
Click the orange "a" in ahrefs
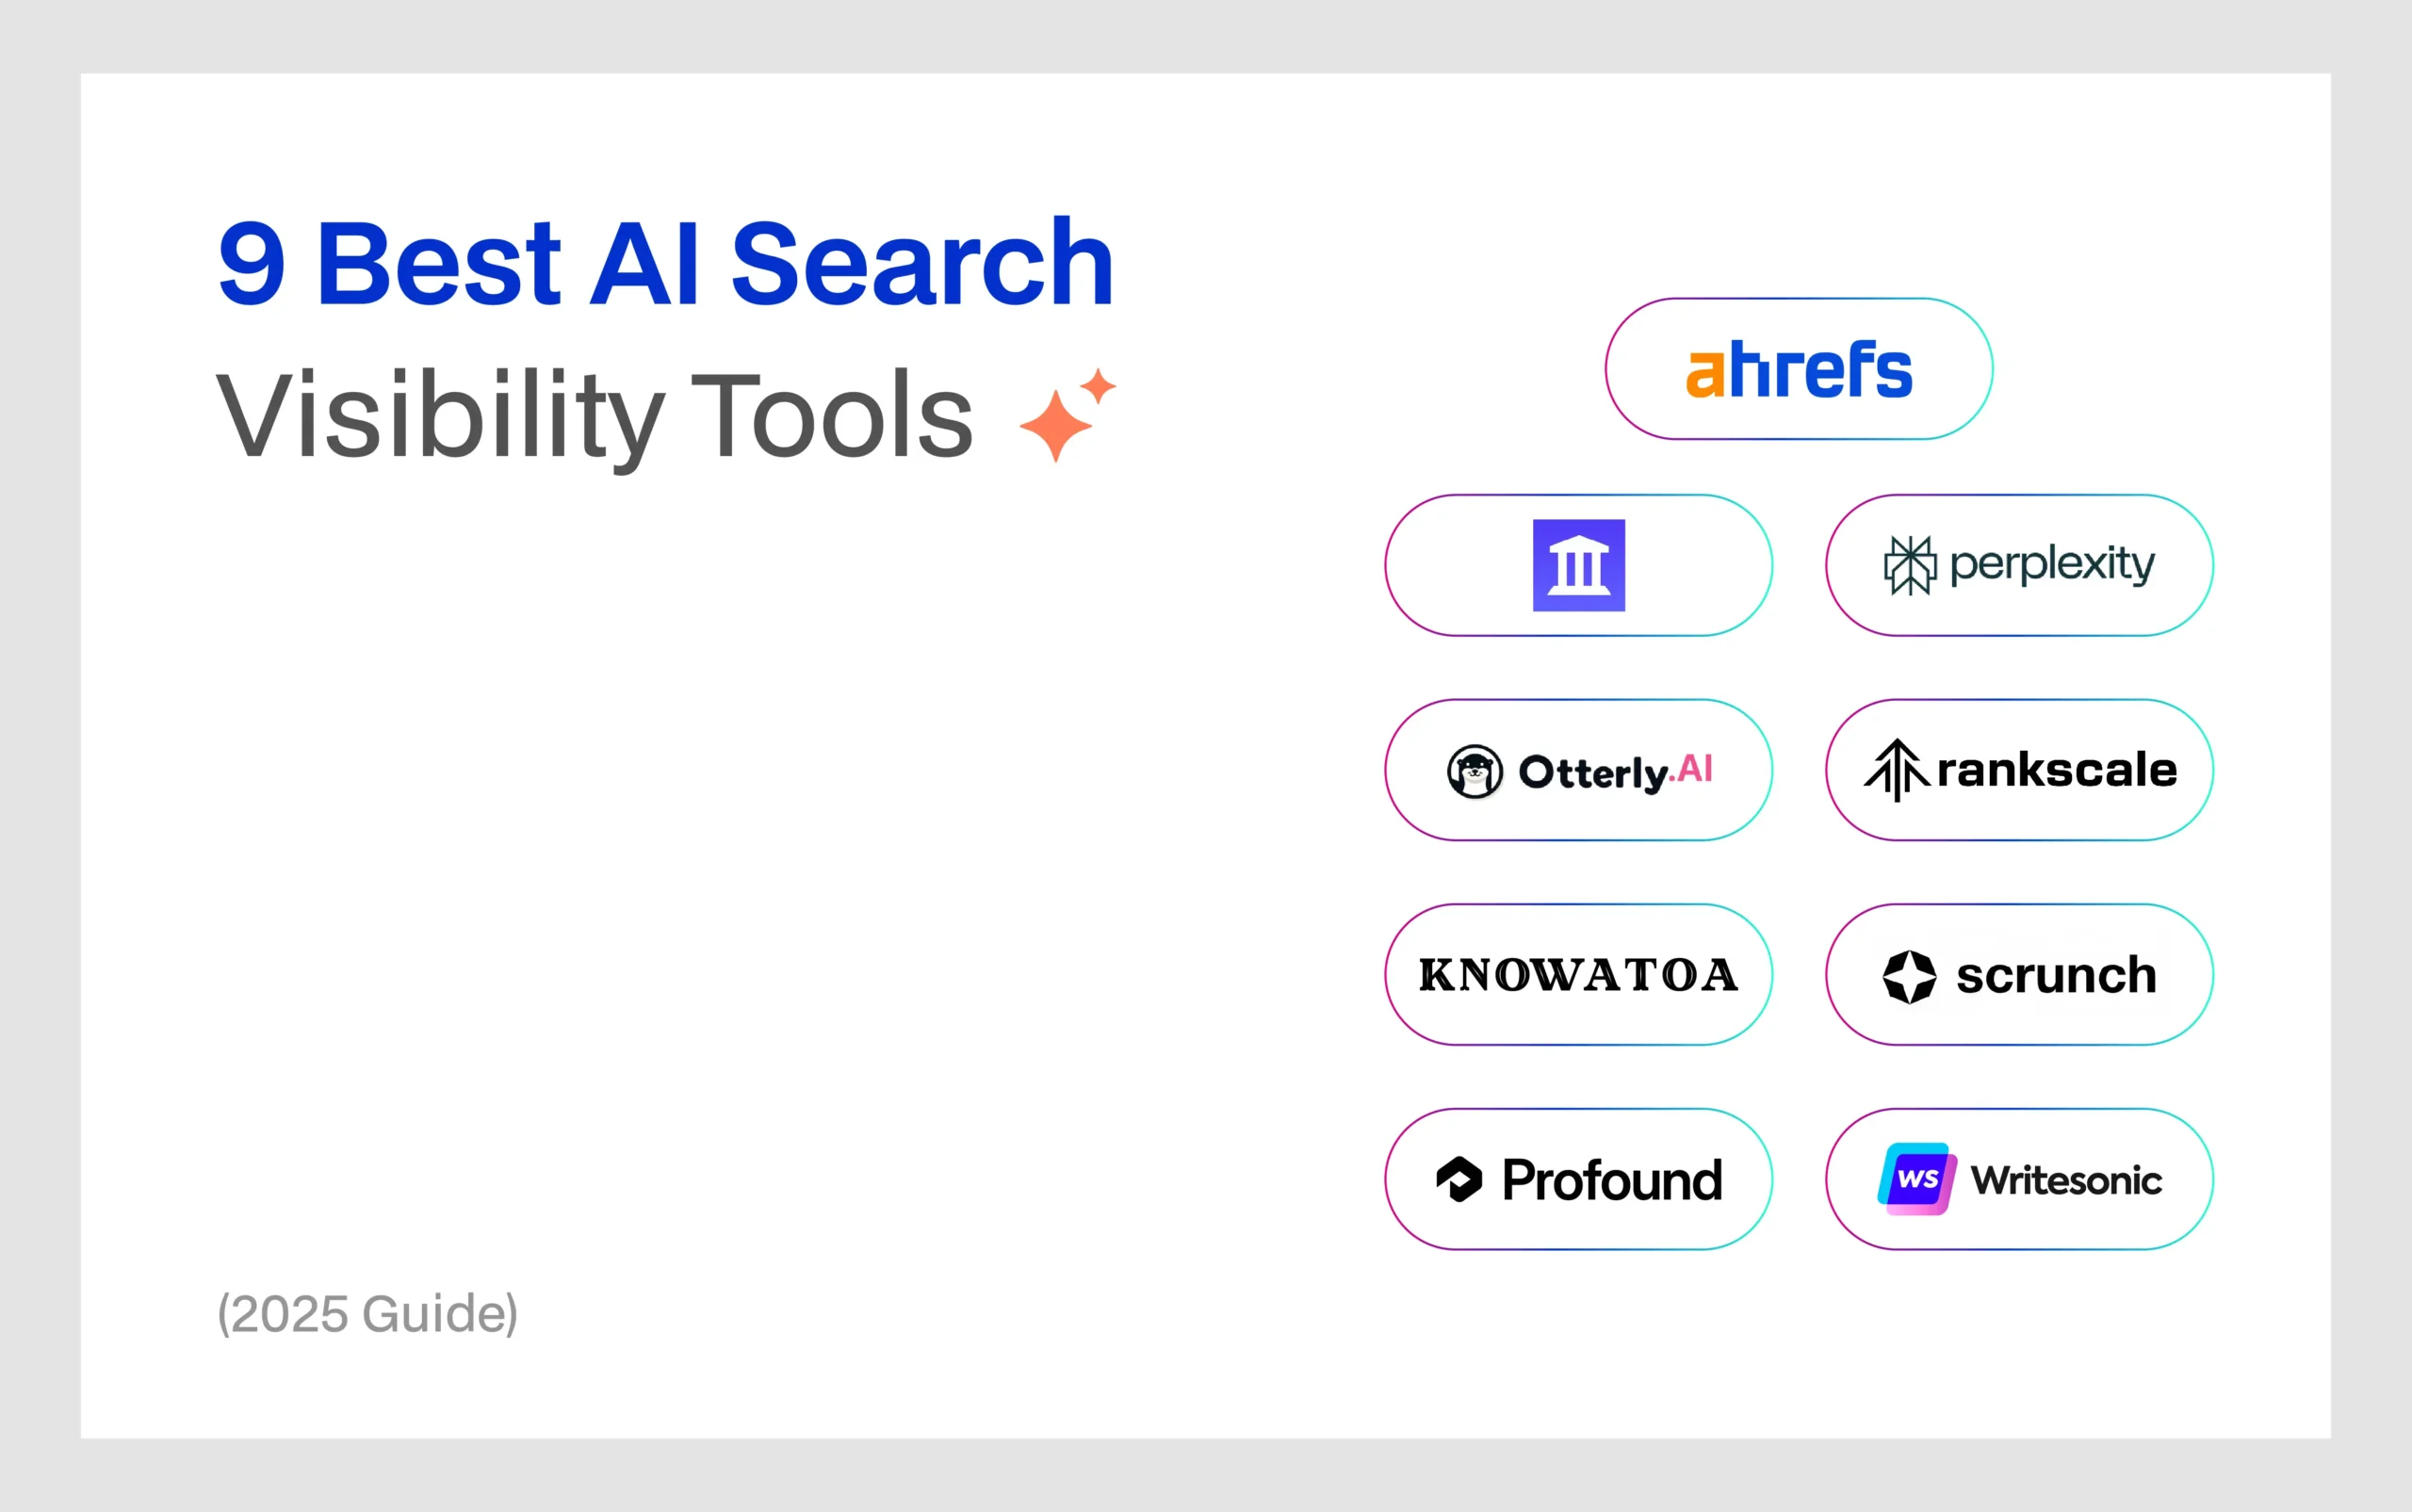click(x=1705, y=374)
